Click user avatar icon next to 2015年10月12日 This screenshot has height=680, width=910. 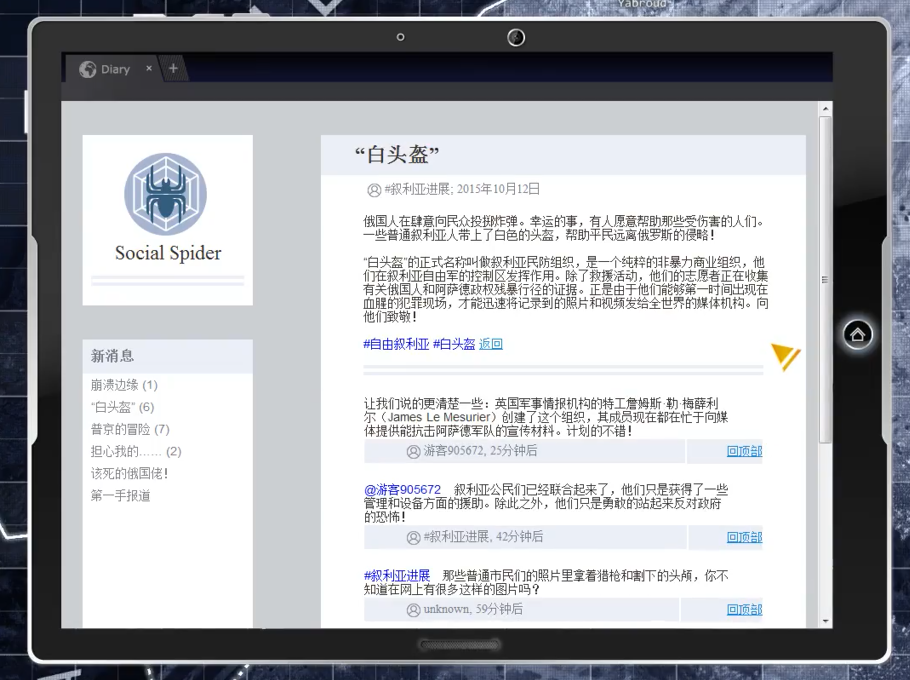pos(374,190)
